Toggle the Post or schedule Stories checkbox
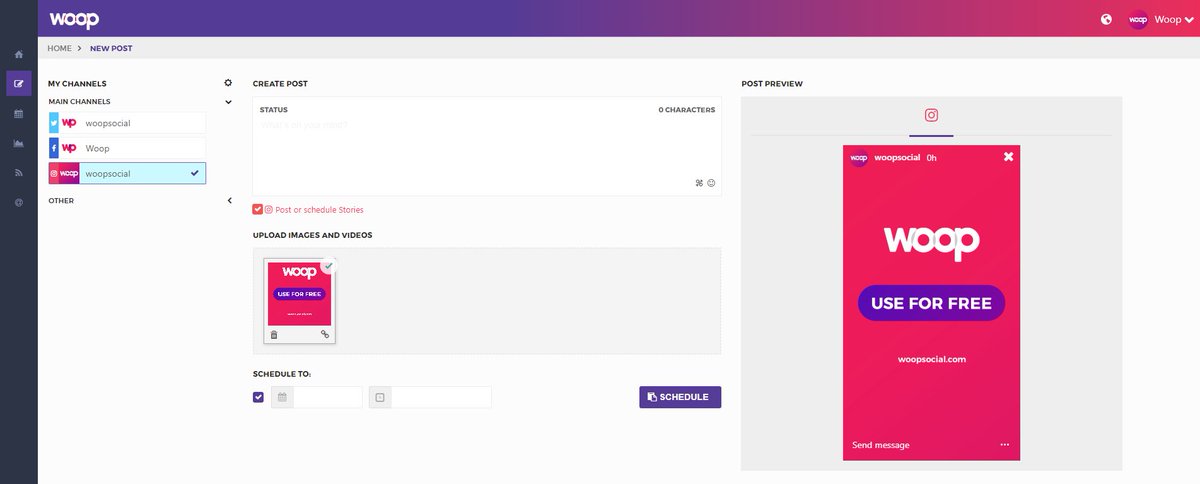 (x=258, y=210)
